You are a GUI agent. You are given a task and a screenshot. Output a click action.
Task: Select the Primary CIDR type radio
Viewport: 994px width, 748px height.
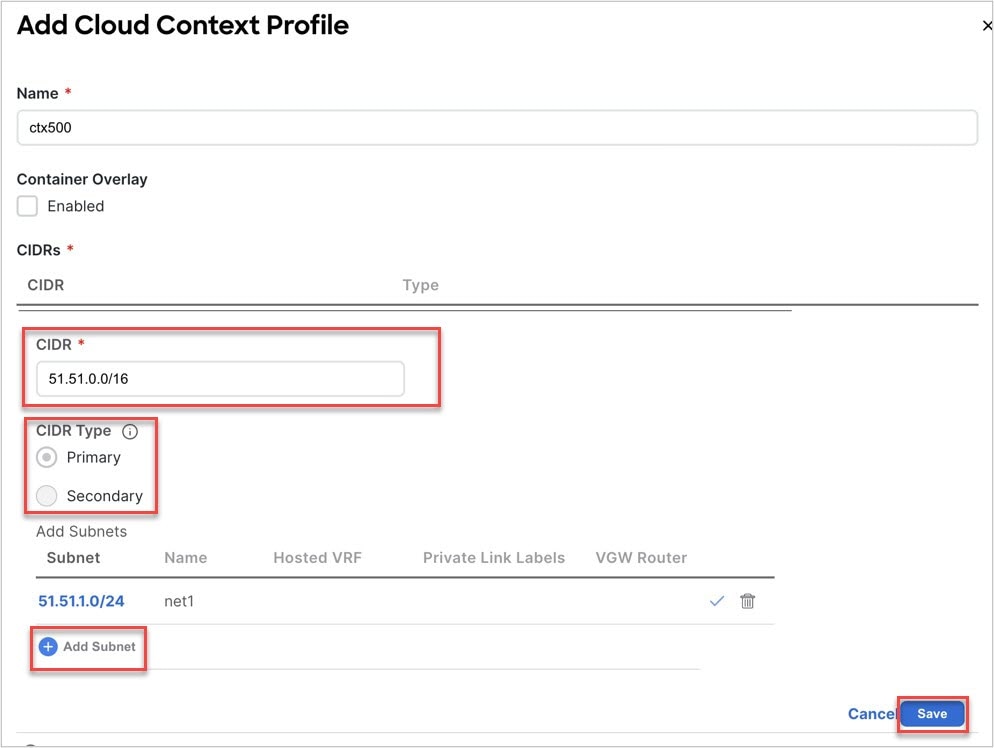tap(47, 457)
